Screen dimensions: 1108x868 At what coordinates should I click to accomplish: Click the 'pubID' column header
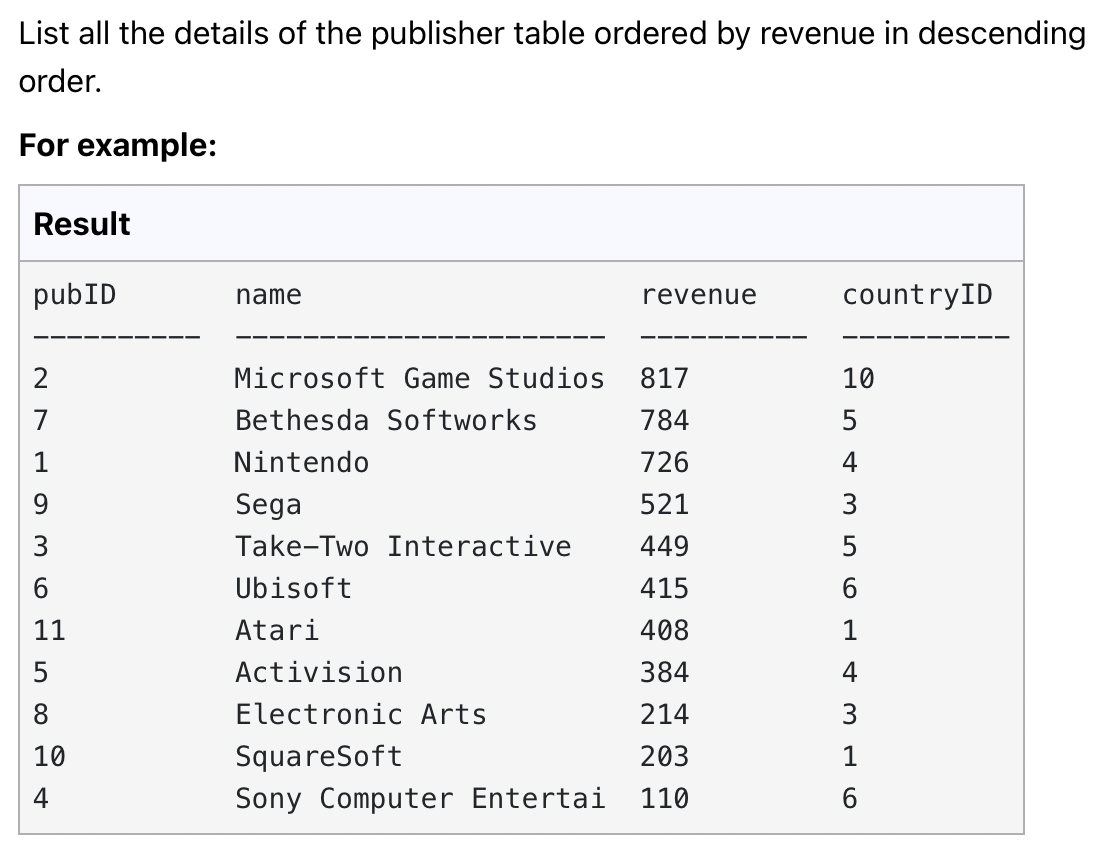(74, 295)
